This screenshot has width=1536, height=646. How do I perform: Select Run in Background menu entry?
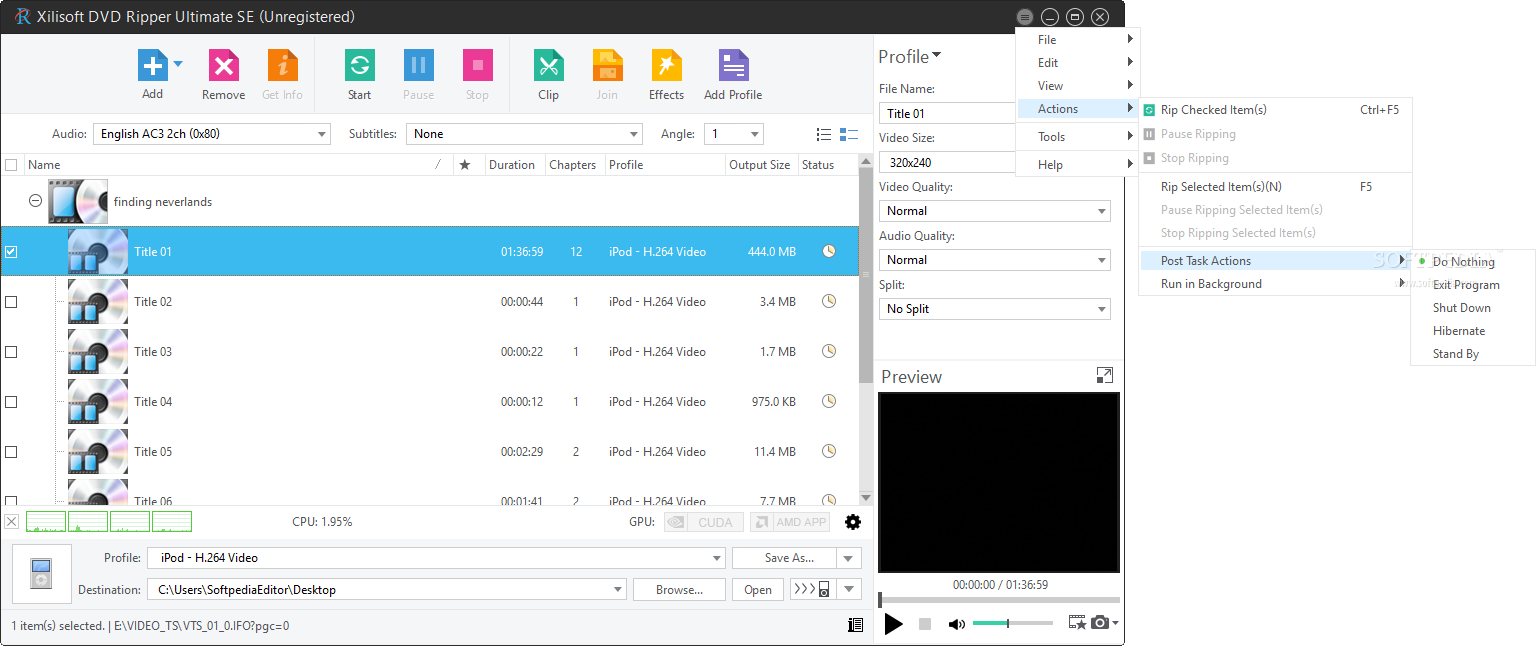click(x=1275, y=284)
